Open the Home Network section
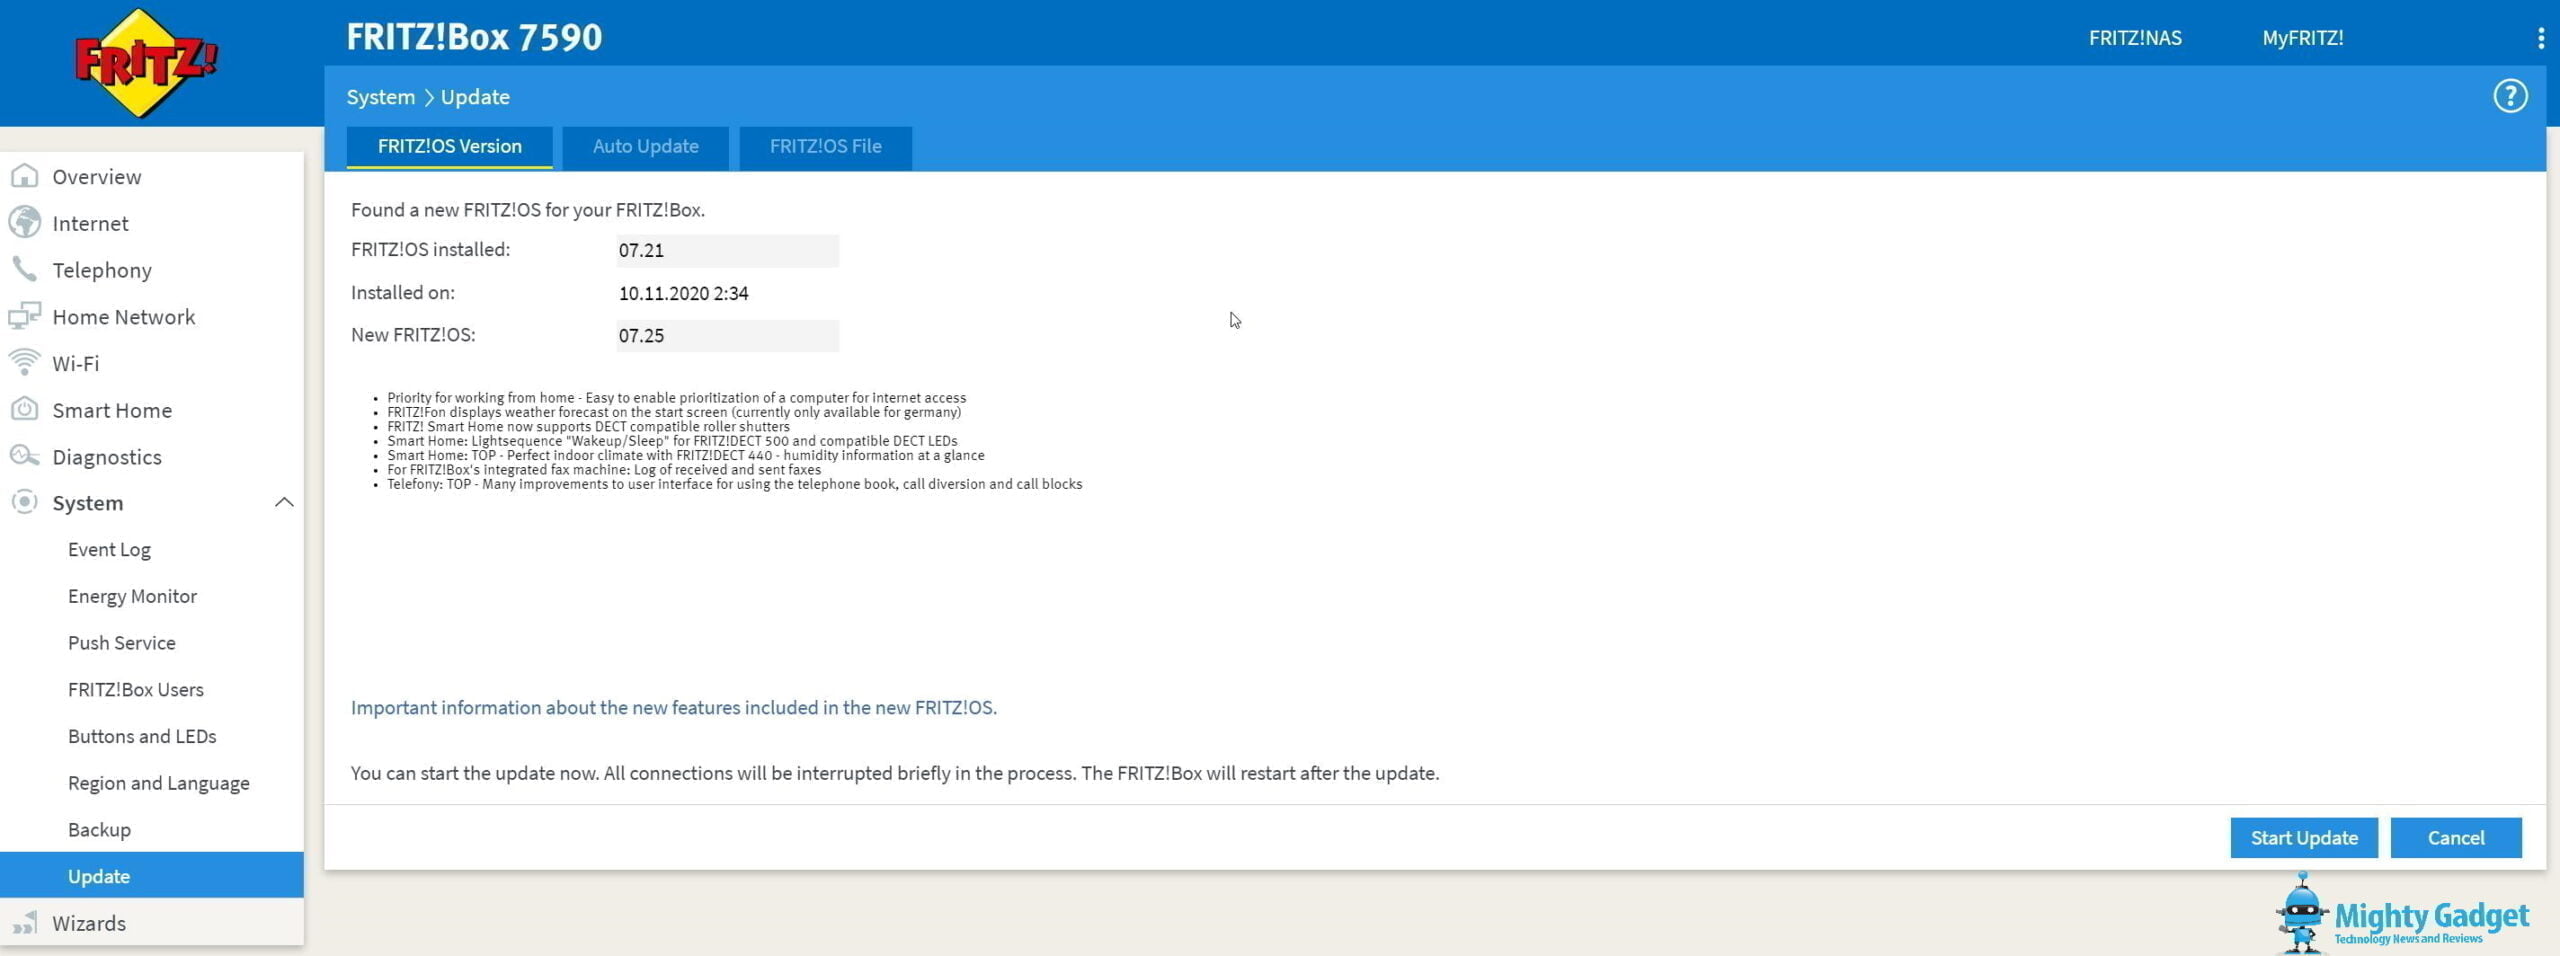 pyautogui.click(x=123, y=317)
